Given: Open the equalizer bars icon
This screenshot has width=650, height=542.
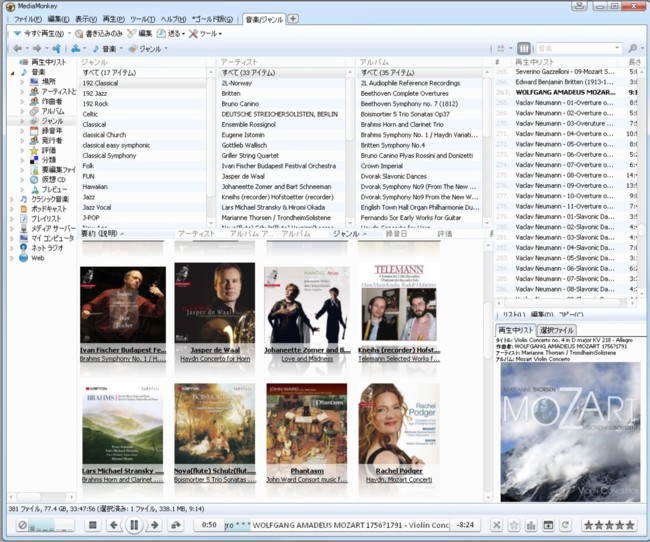Looking at the screenshot, I should [x=531, y=525].
